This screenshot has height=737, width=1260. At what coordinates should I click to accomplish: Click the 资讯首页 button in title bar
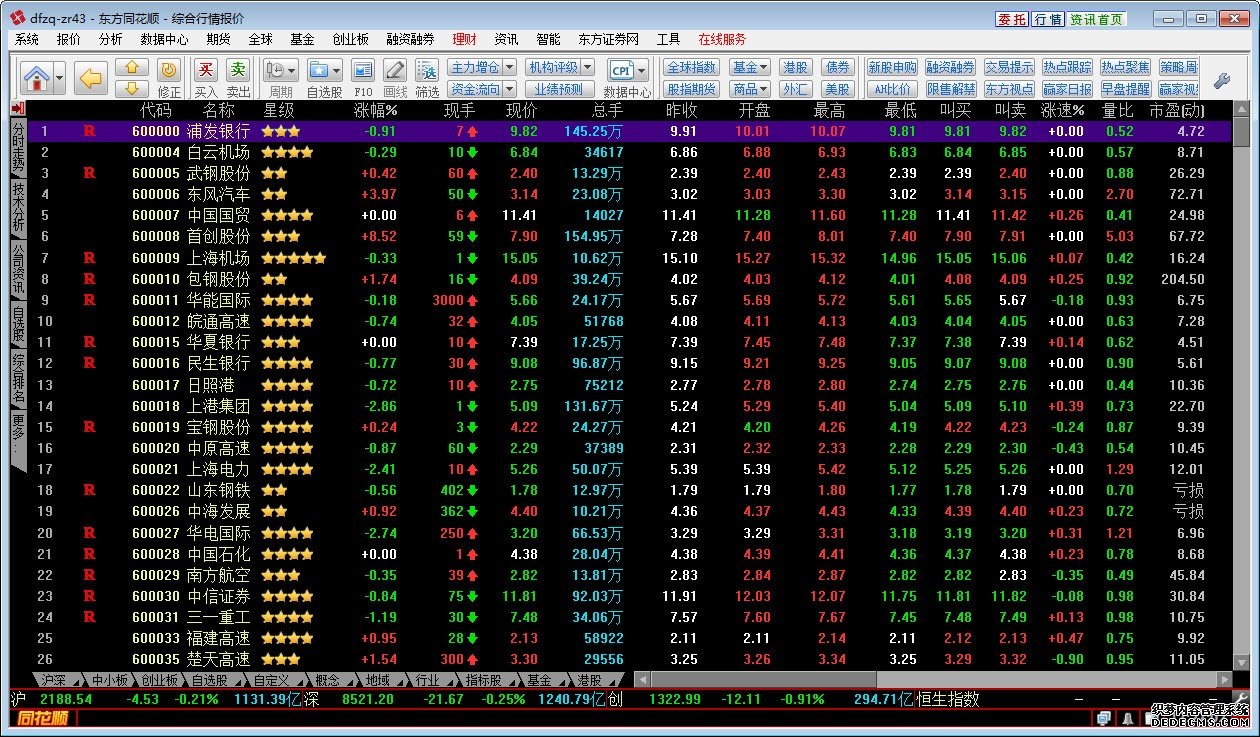tap(1096, 19)
